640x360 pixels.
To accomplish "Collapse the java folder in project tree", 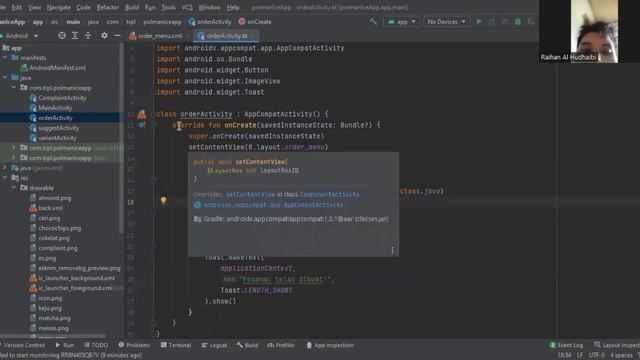I will click(5, 77).
